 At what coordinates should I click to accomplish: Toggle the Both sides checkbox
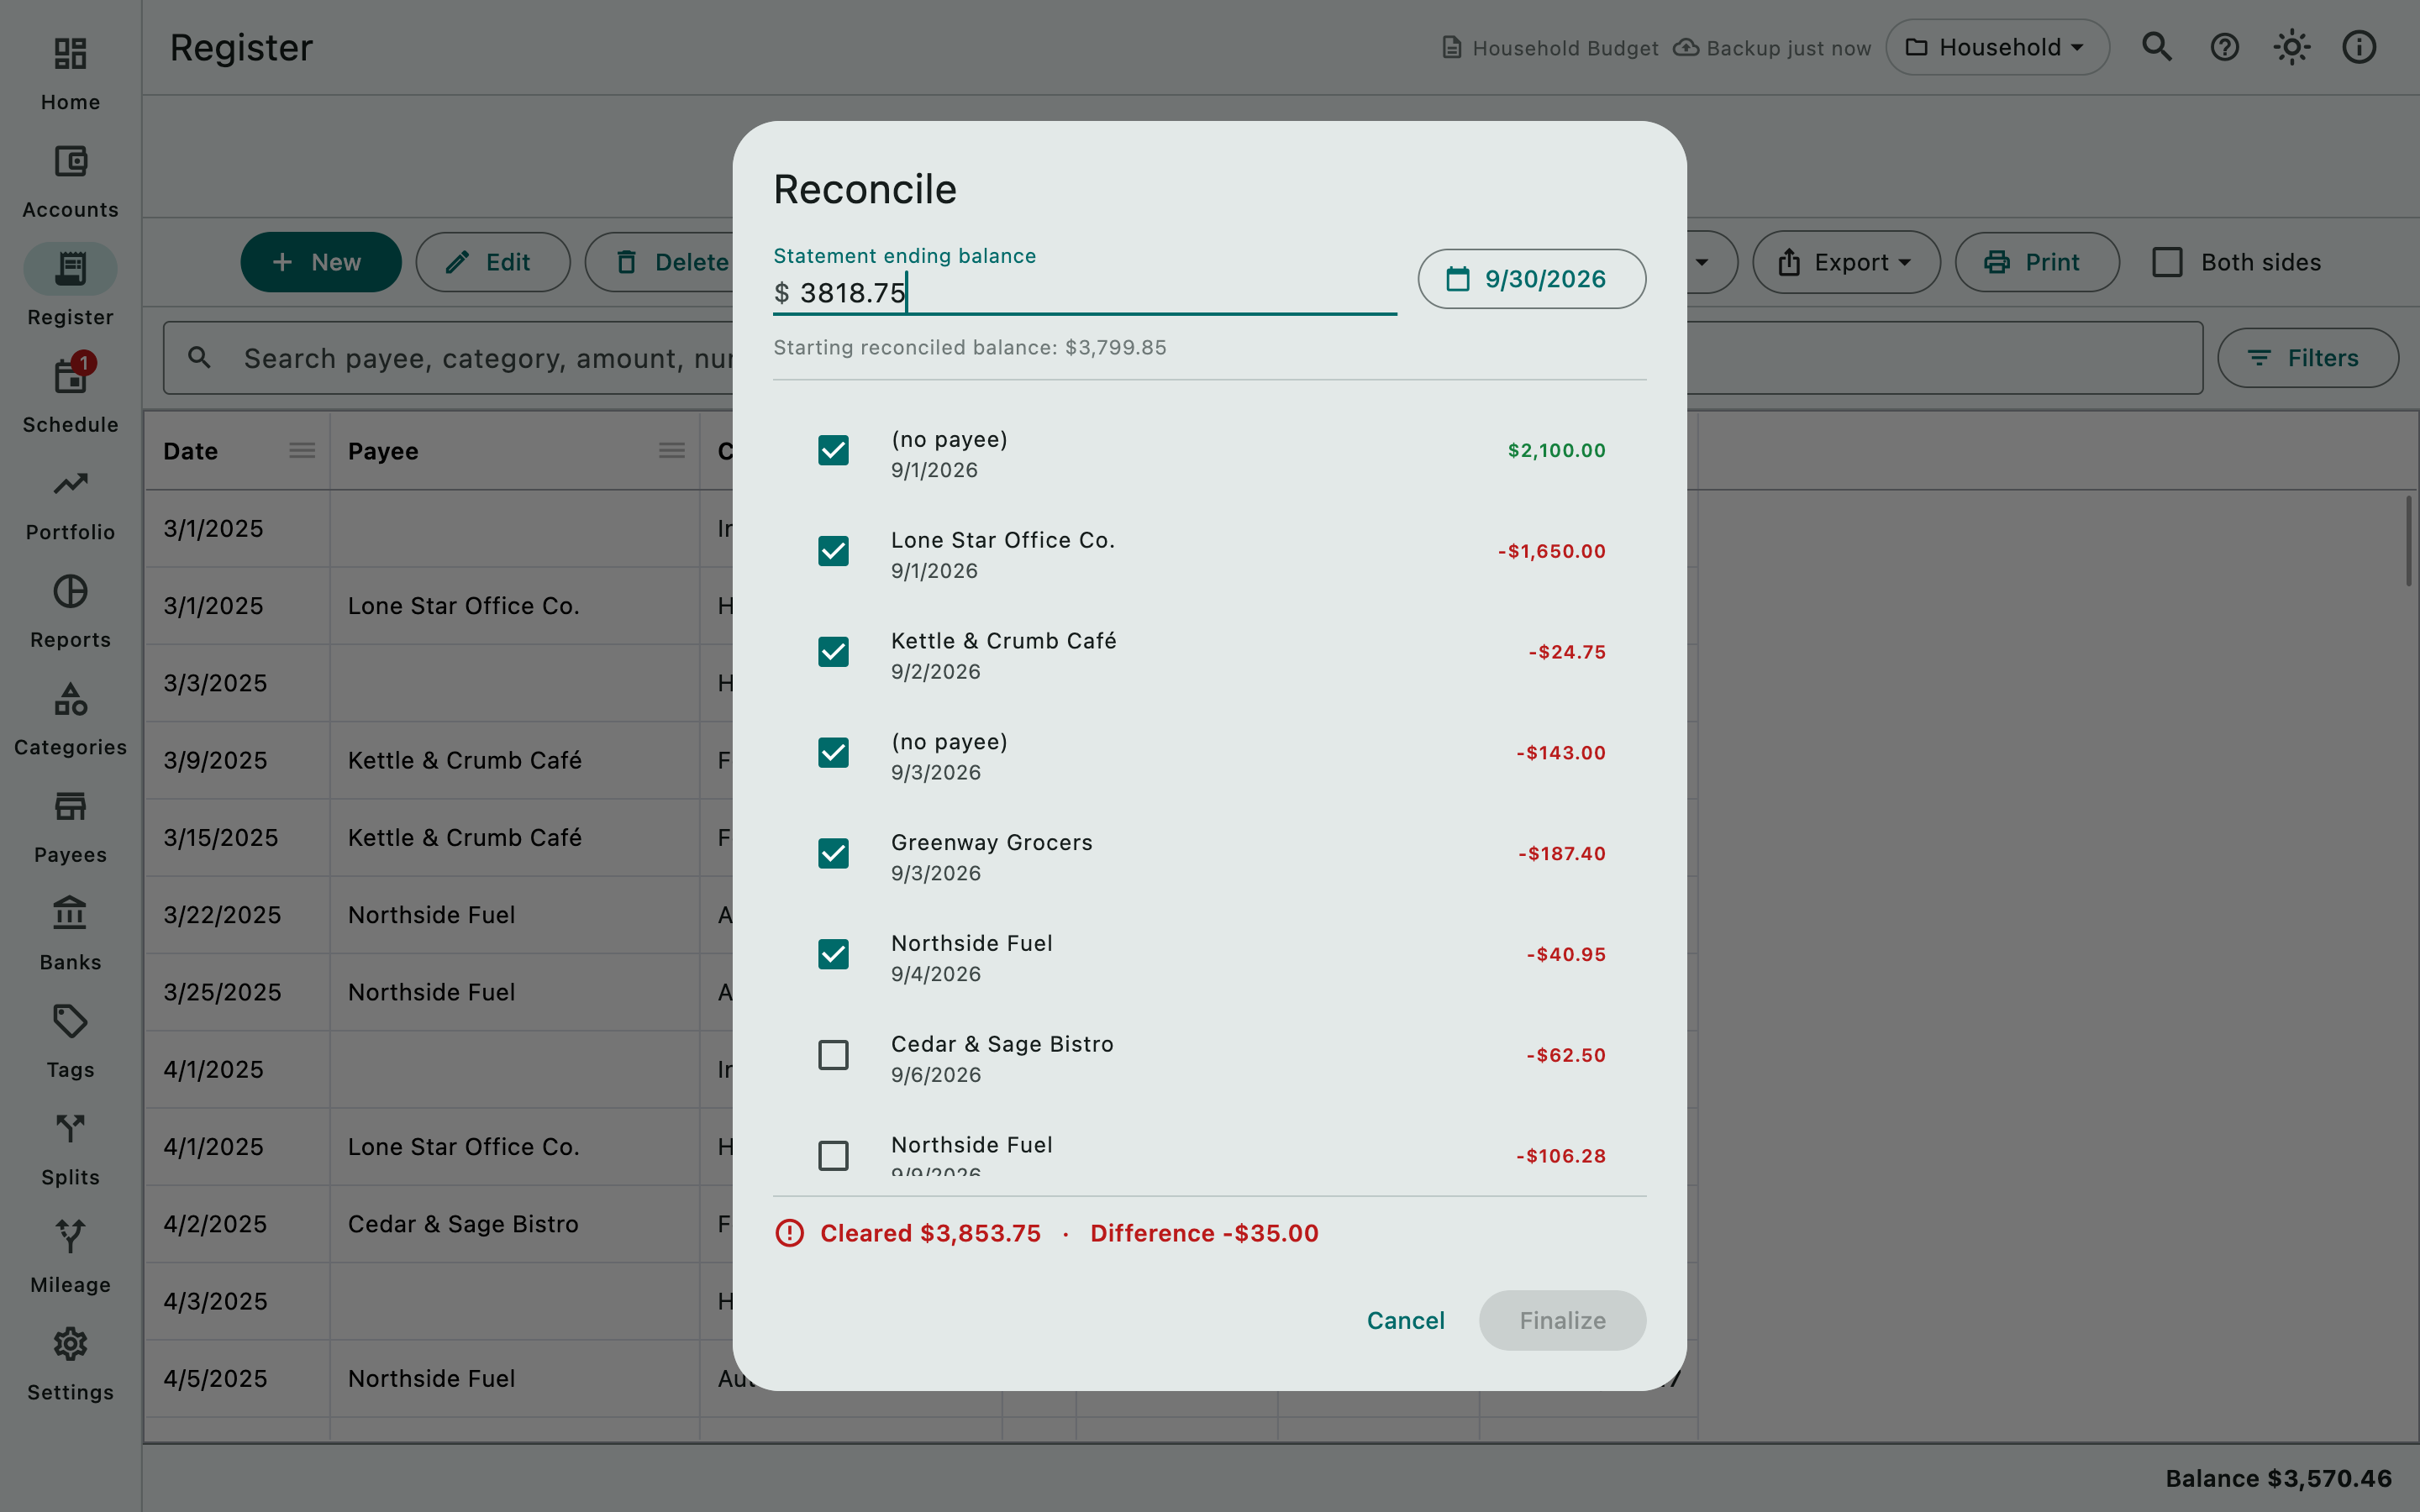2167,262
